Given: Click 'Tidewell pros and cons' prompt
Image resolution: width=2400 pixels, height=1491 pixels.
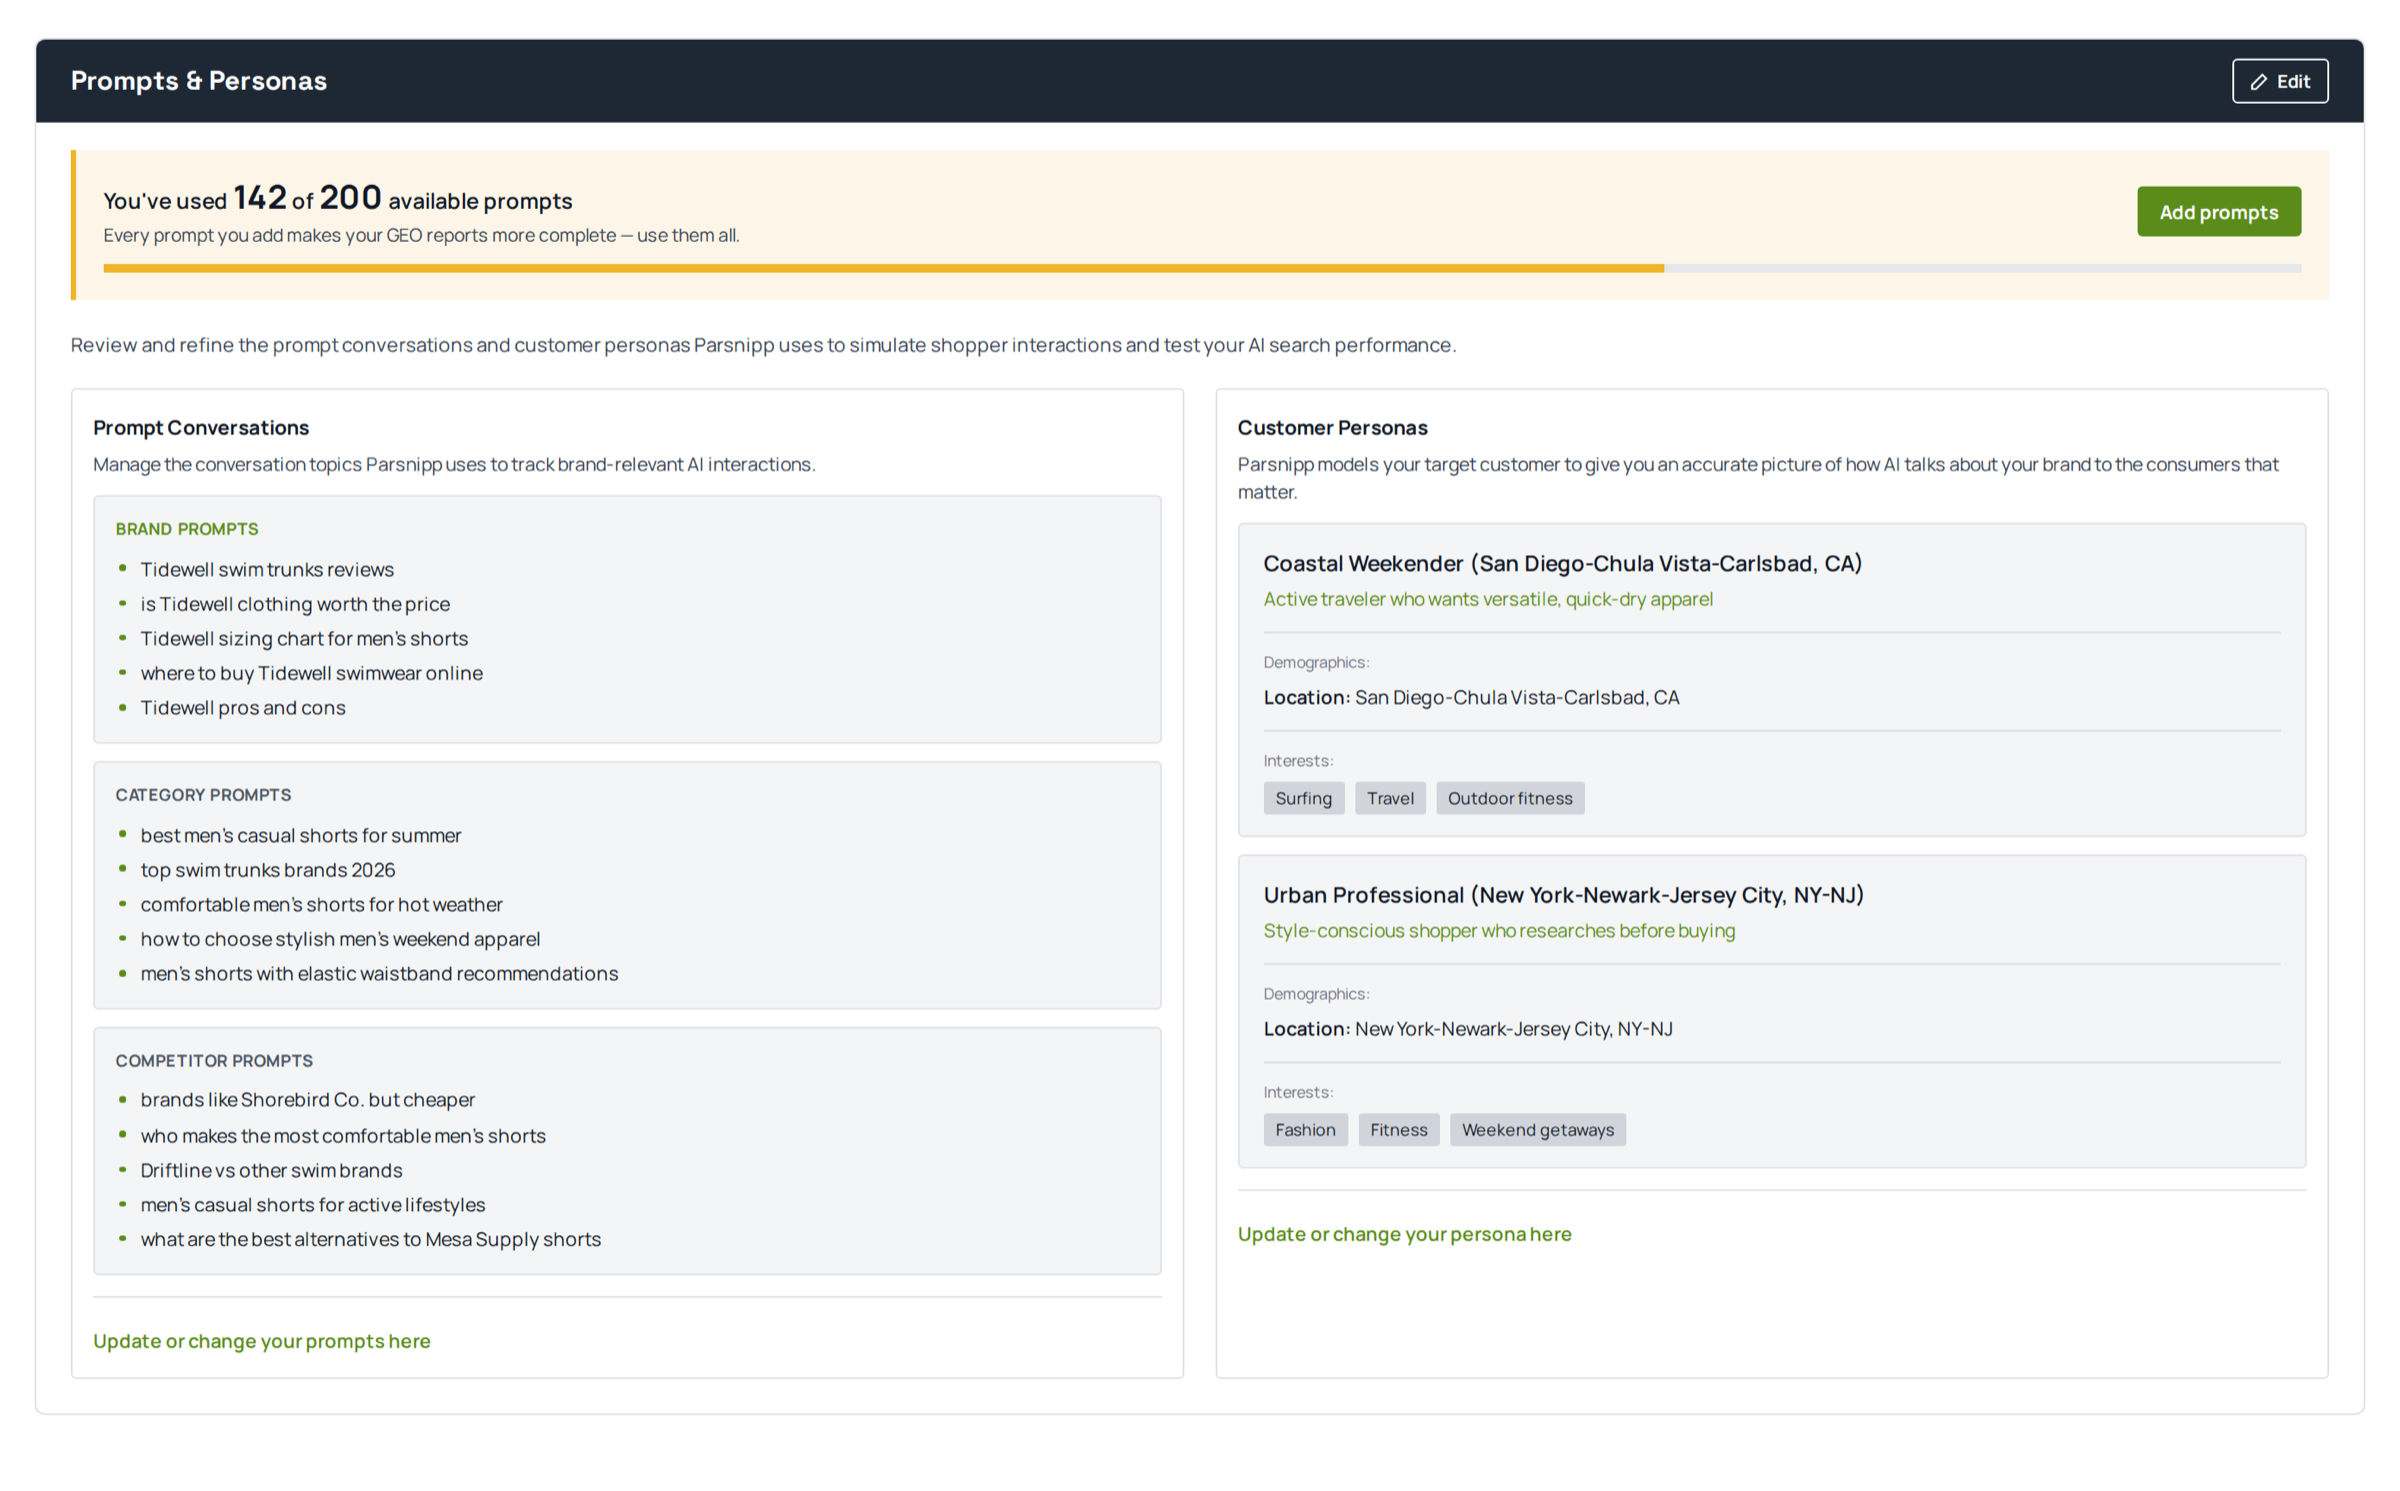Looking at the screenshot, I should [243, 706].
